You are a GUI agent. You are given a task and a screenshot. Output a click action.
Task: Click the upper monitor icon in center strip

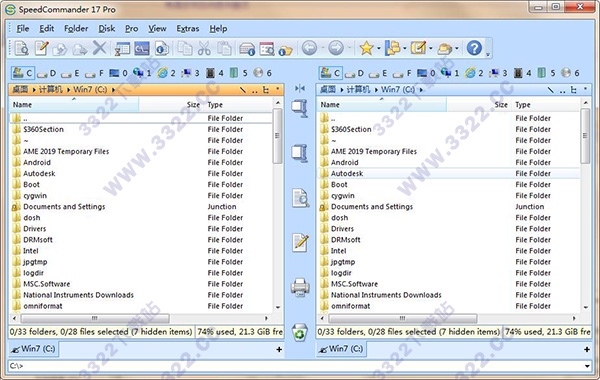(x=300, y=108)
